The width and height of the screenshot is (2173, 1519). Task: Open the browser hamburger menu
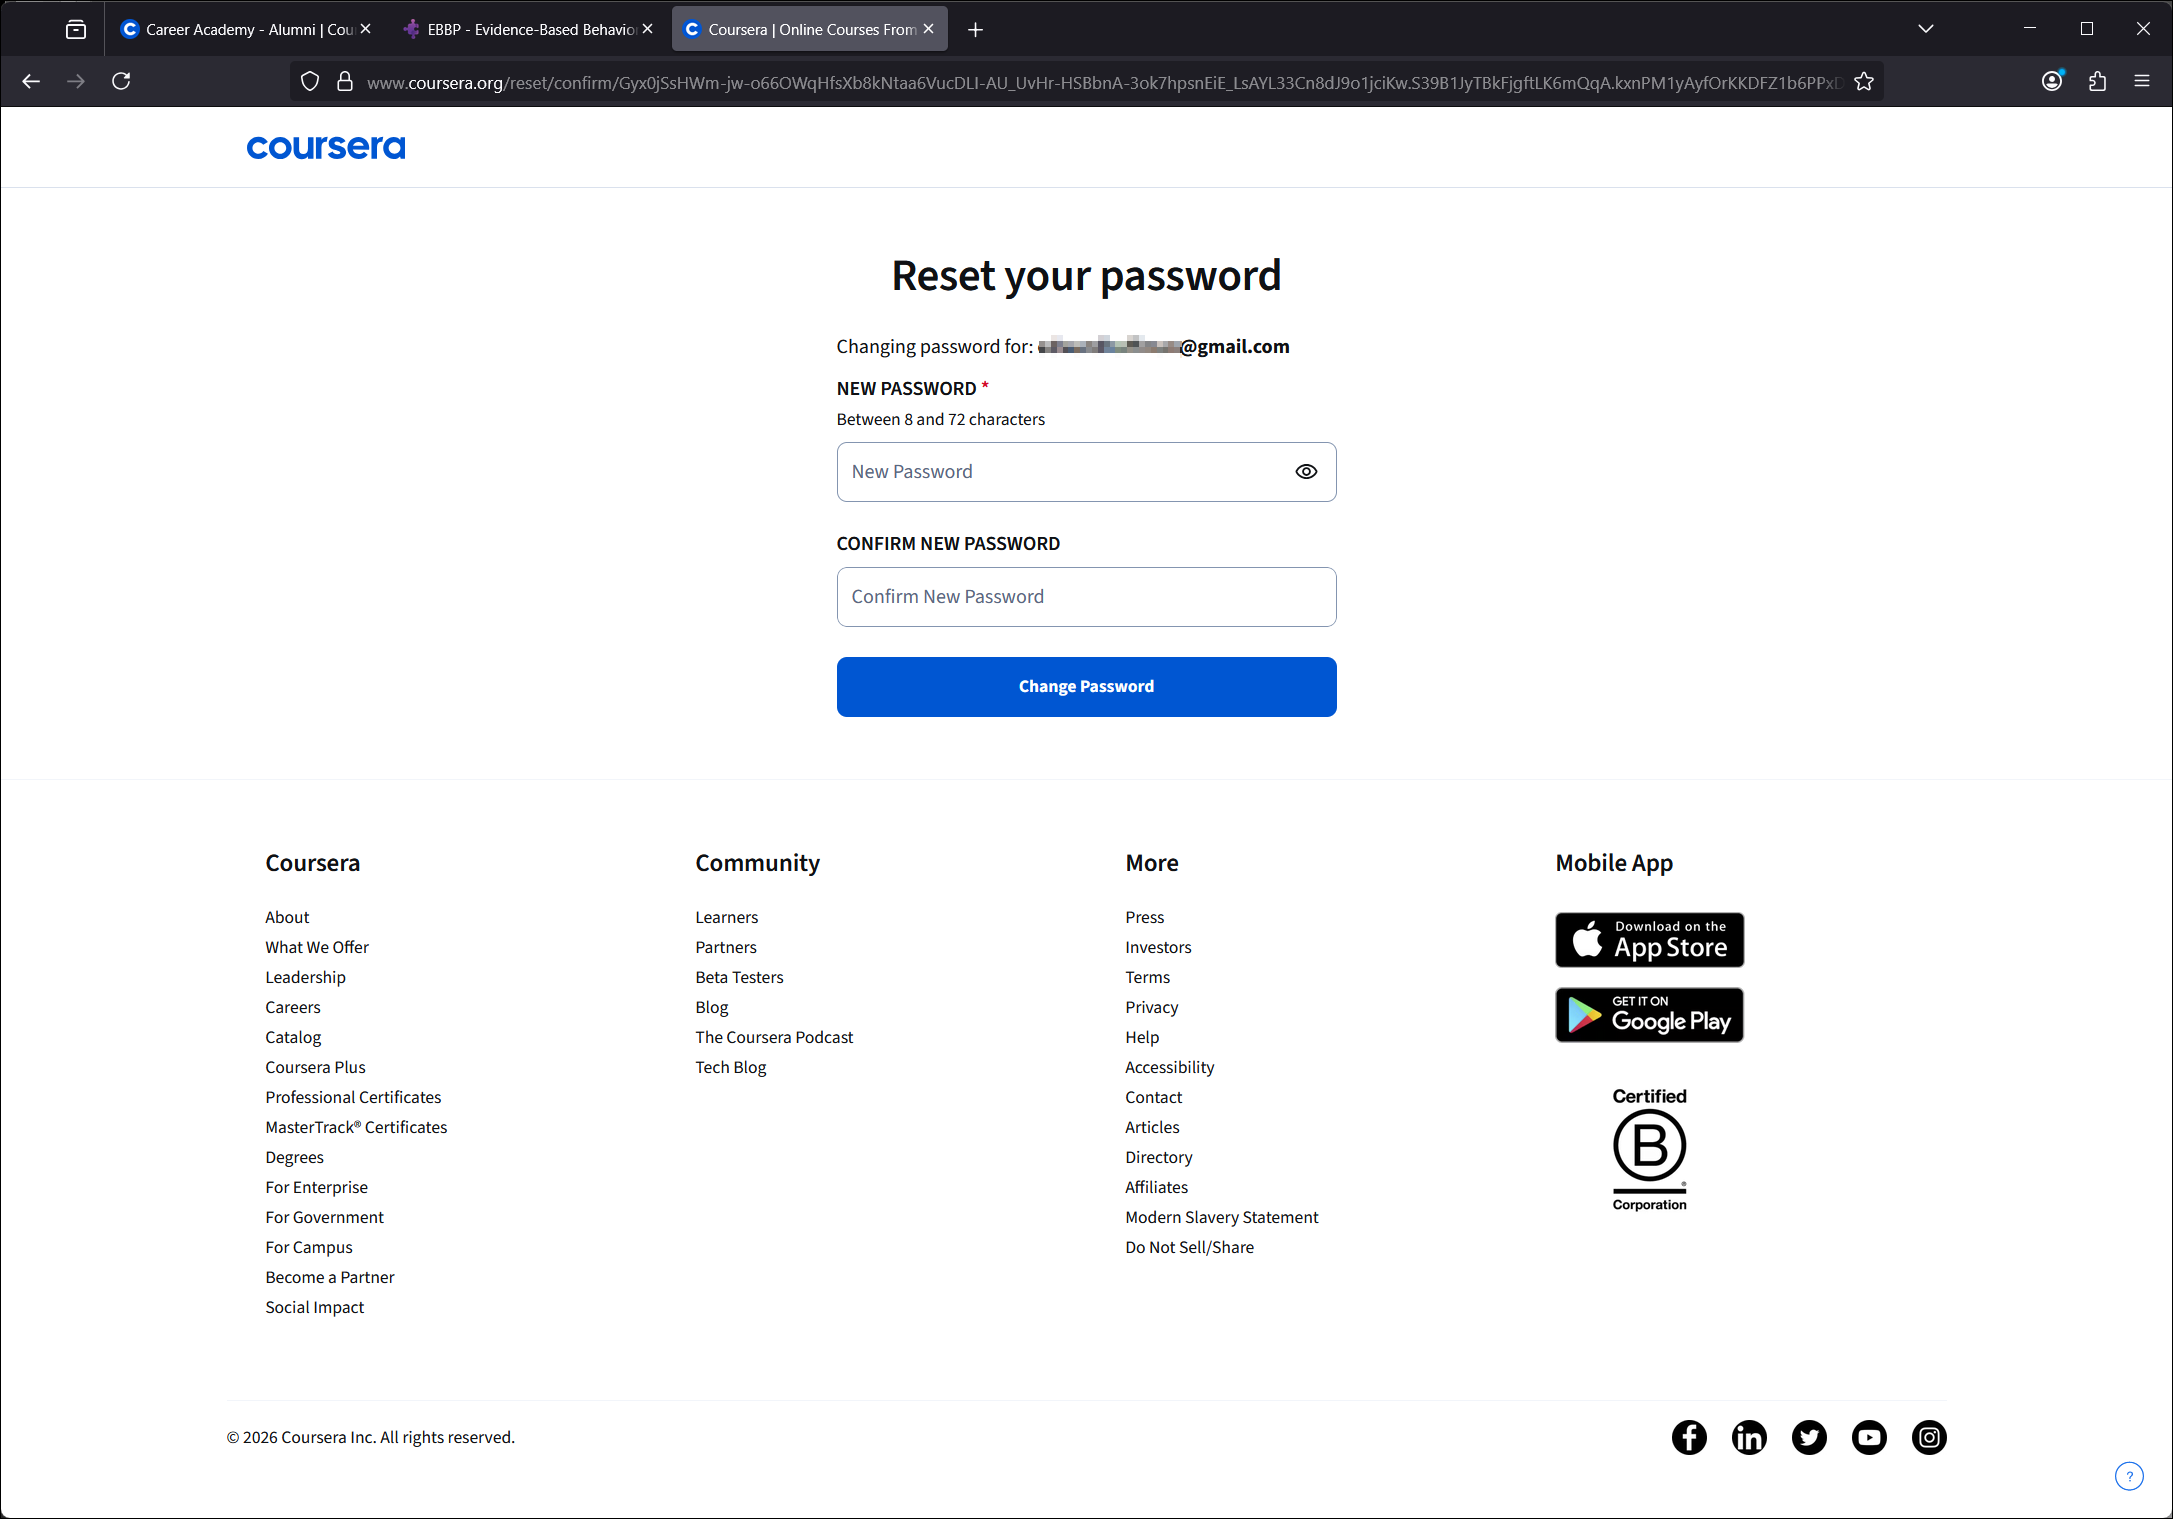(2141, 81)
